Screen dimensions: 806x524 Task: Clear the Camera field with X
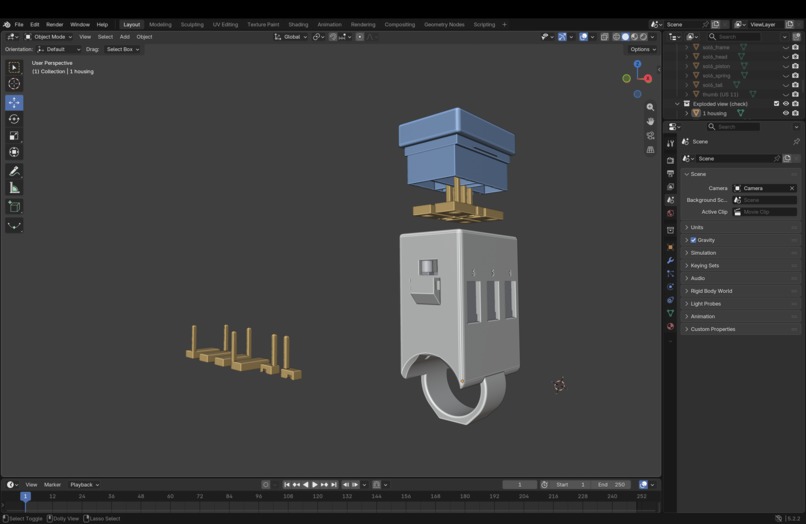point(792,188)
